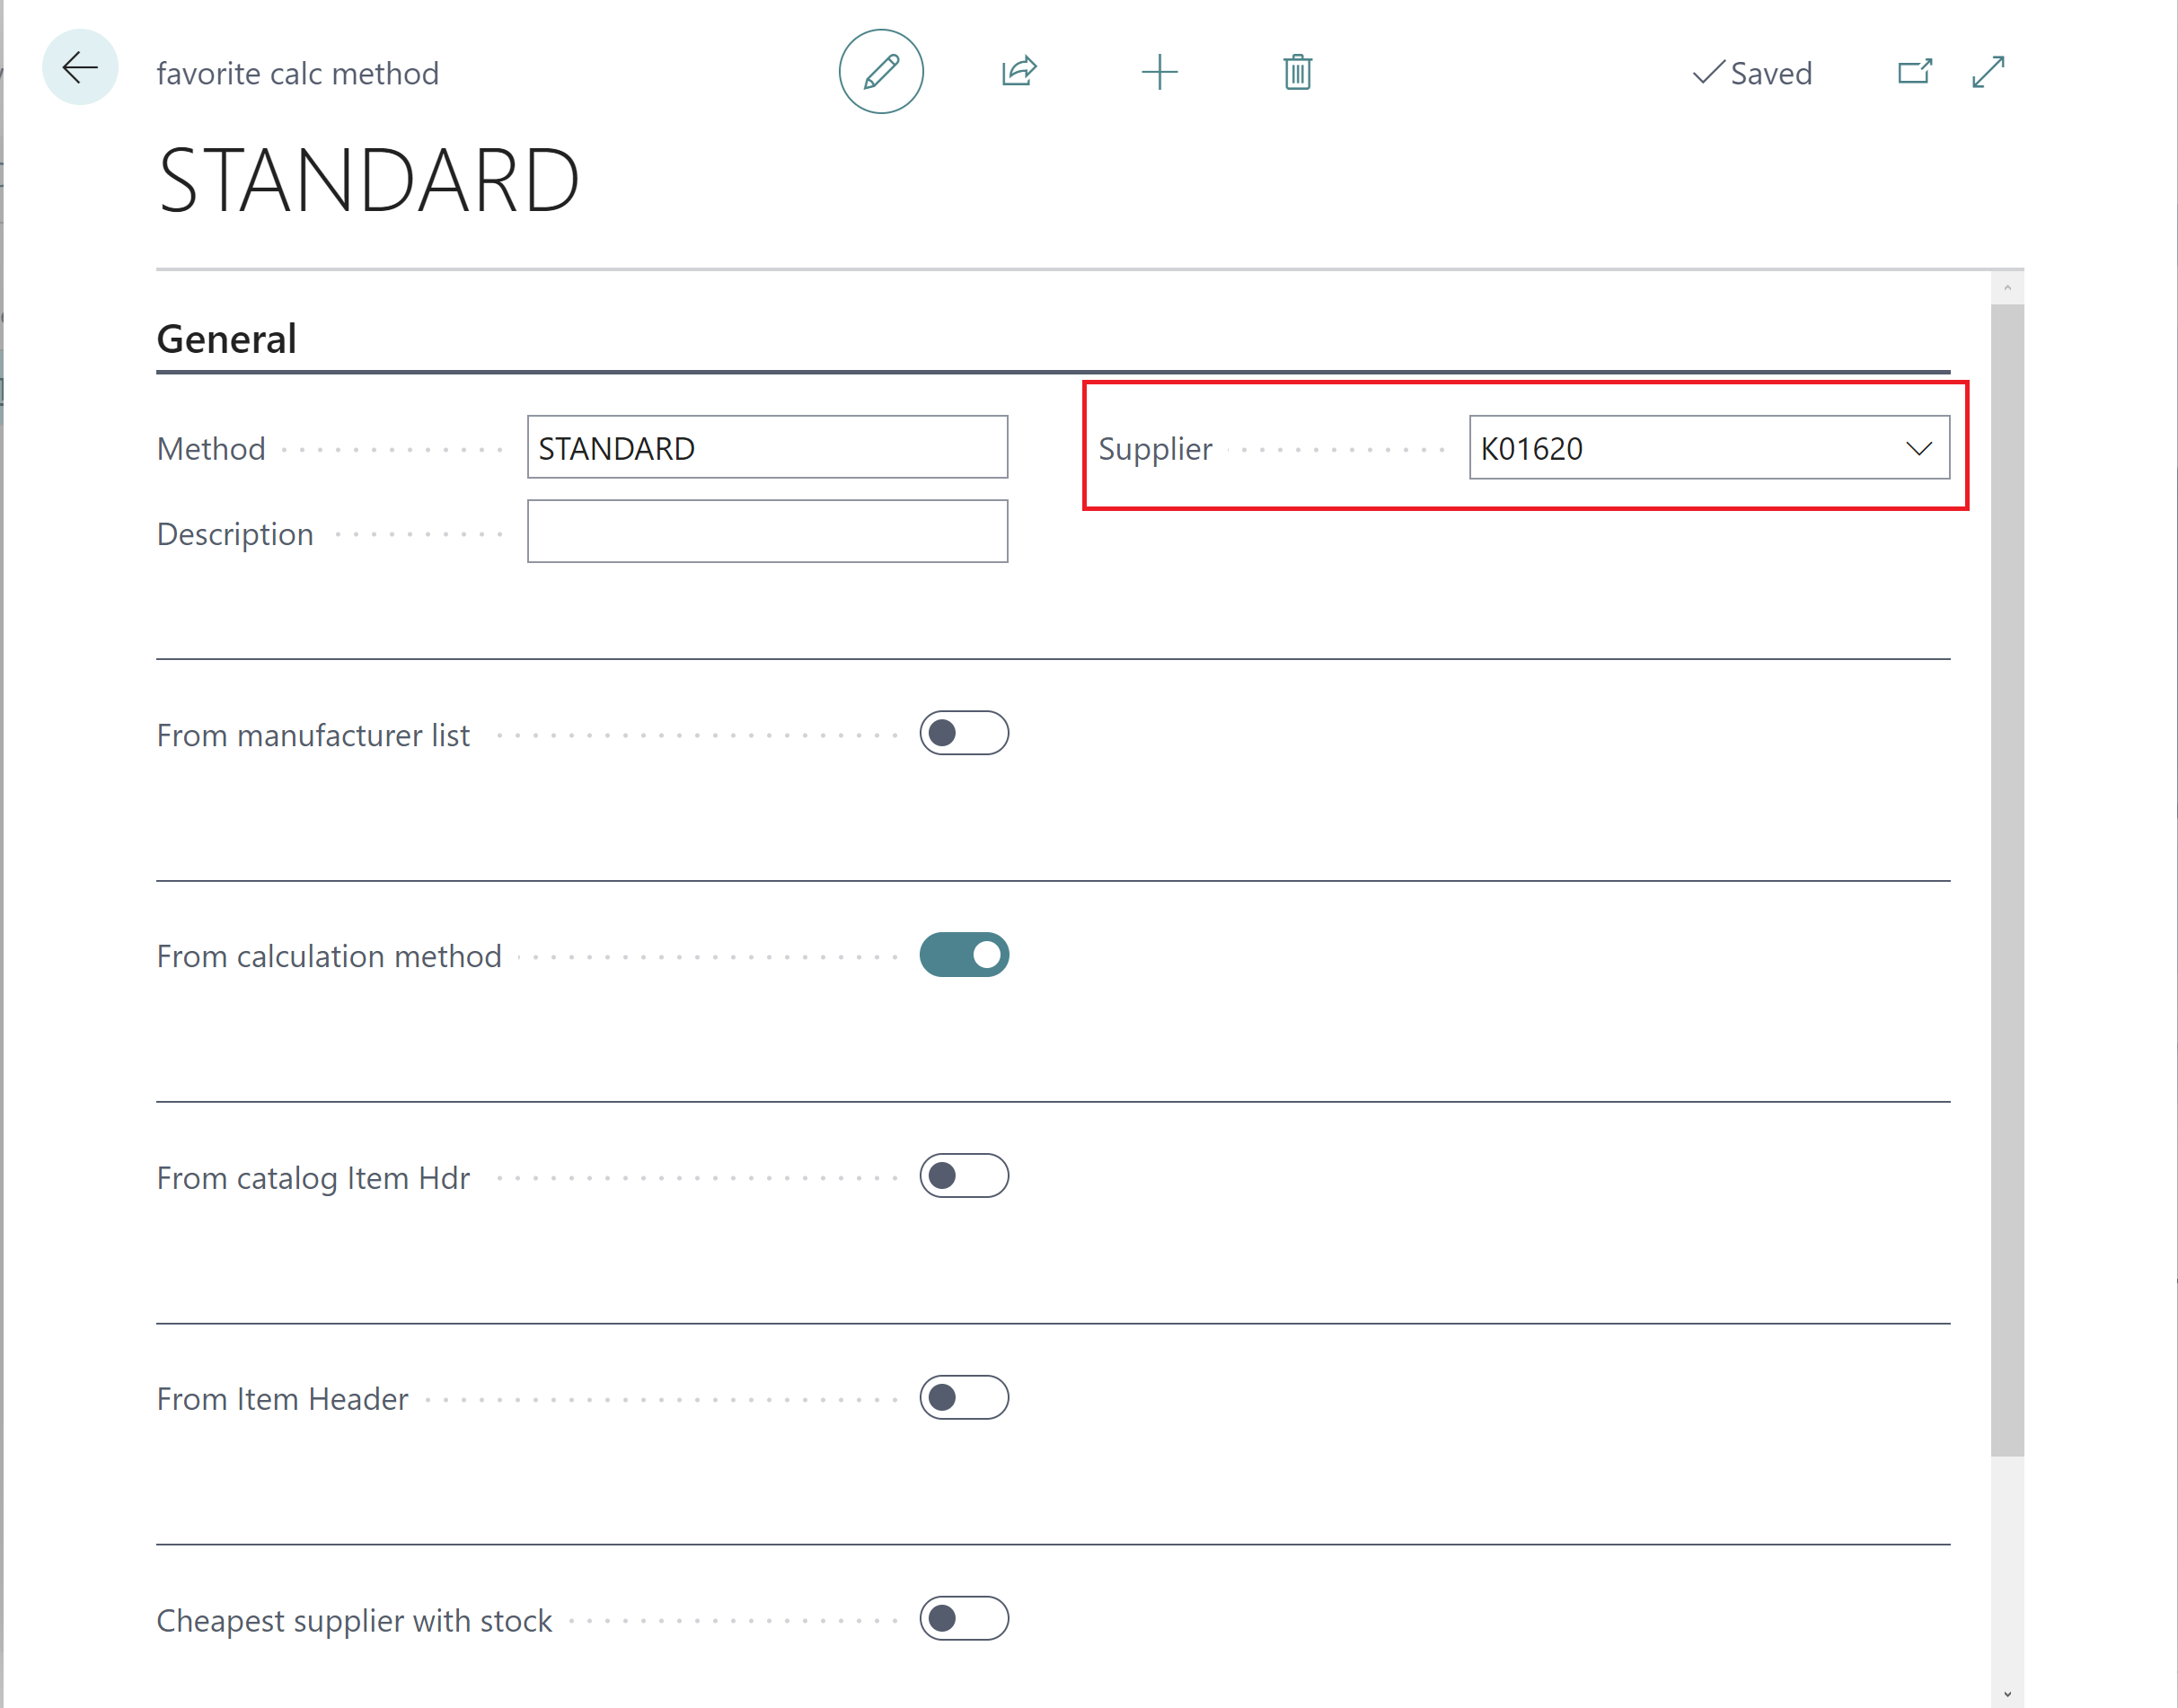2178x1708 pixels.
Task: Click the favorite calc method caption
Action: 298,73
